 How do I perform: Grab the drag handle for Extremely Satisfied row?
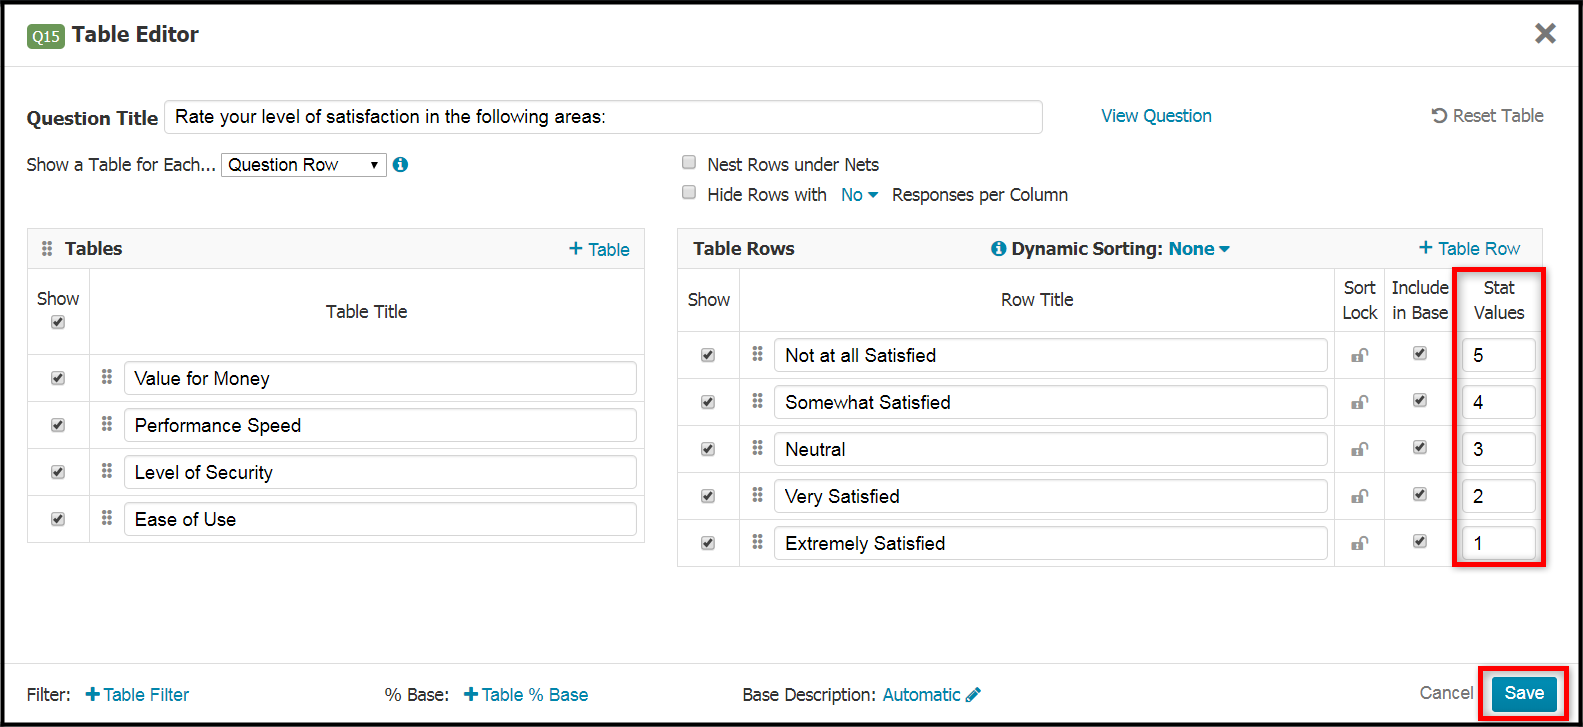pyautogui.click(x=758, y=542)
